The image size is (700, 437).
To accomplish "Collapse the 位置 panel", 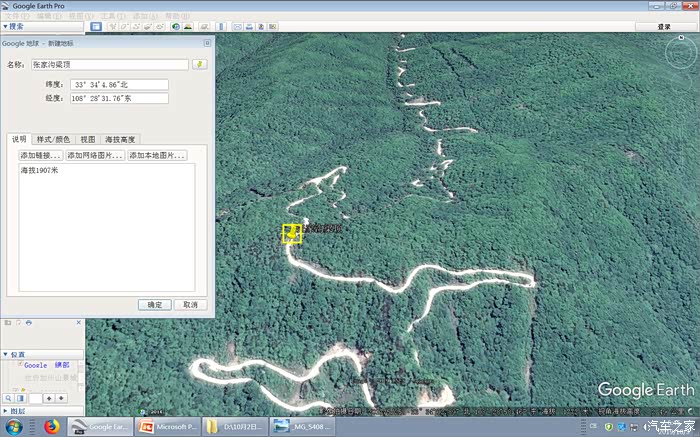I will (5, 354).
